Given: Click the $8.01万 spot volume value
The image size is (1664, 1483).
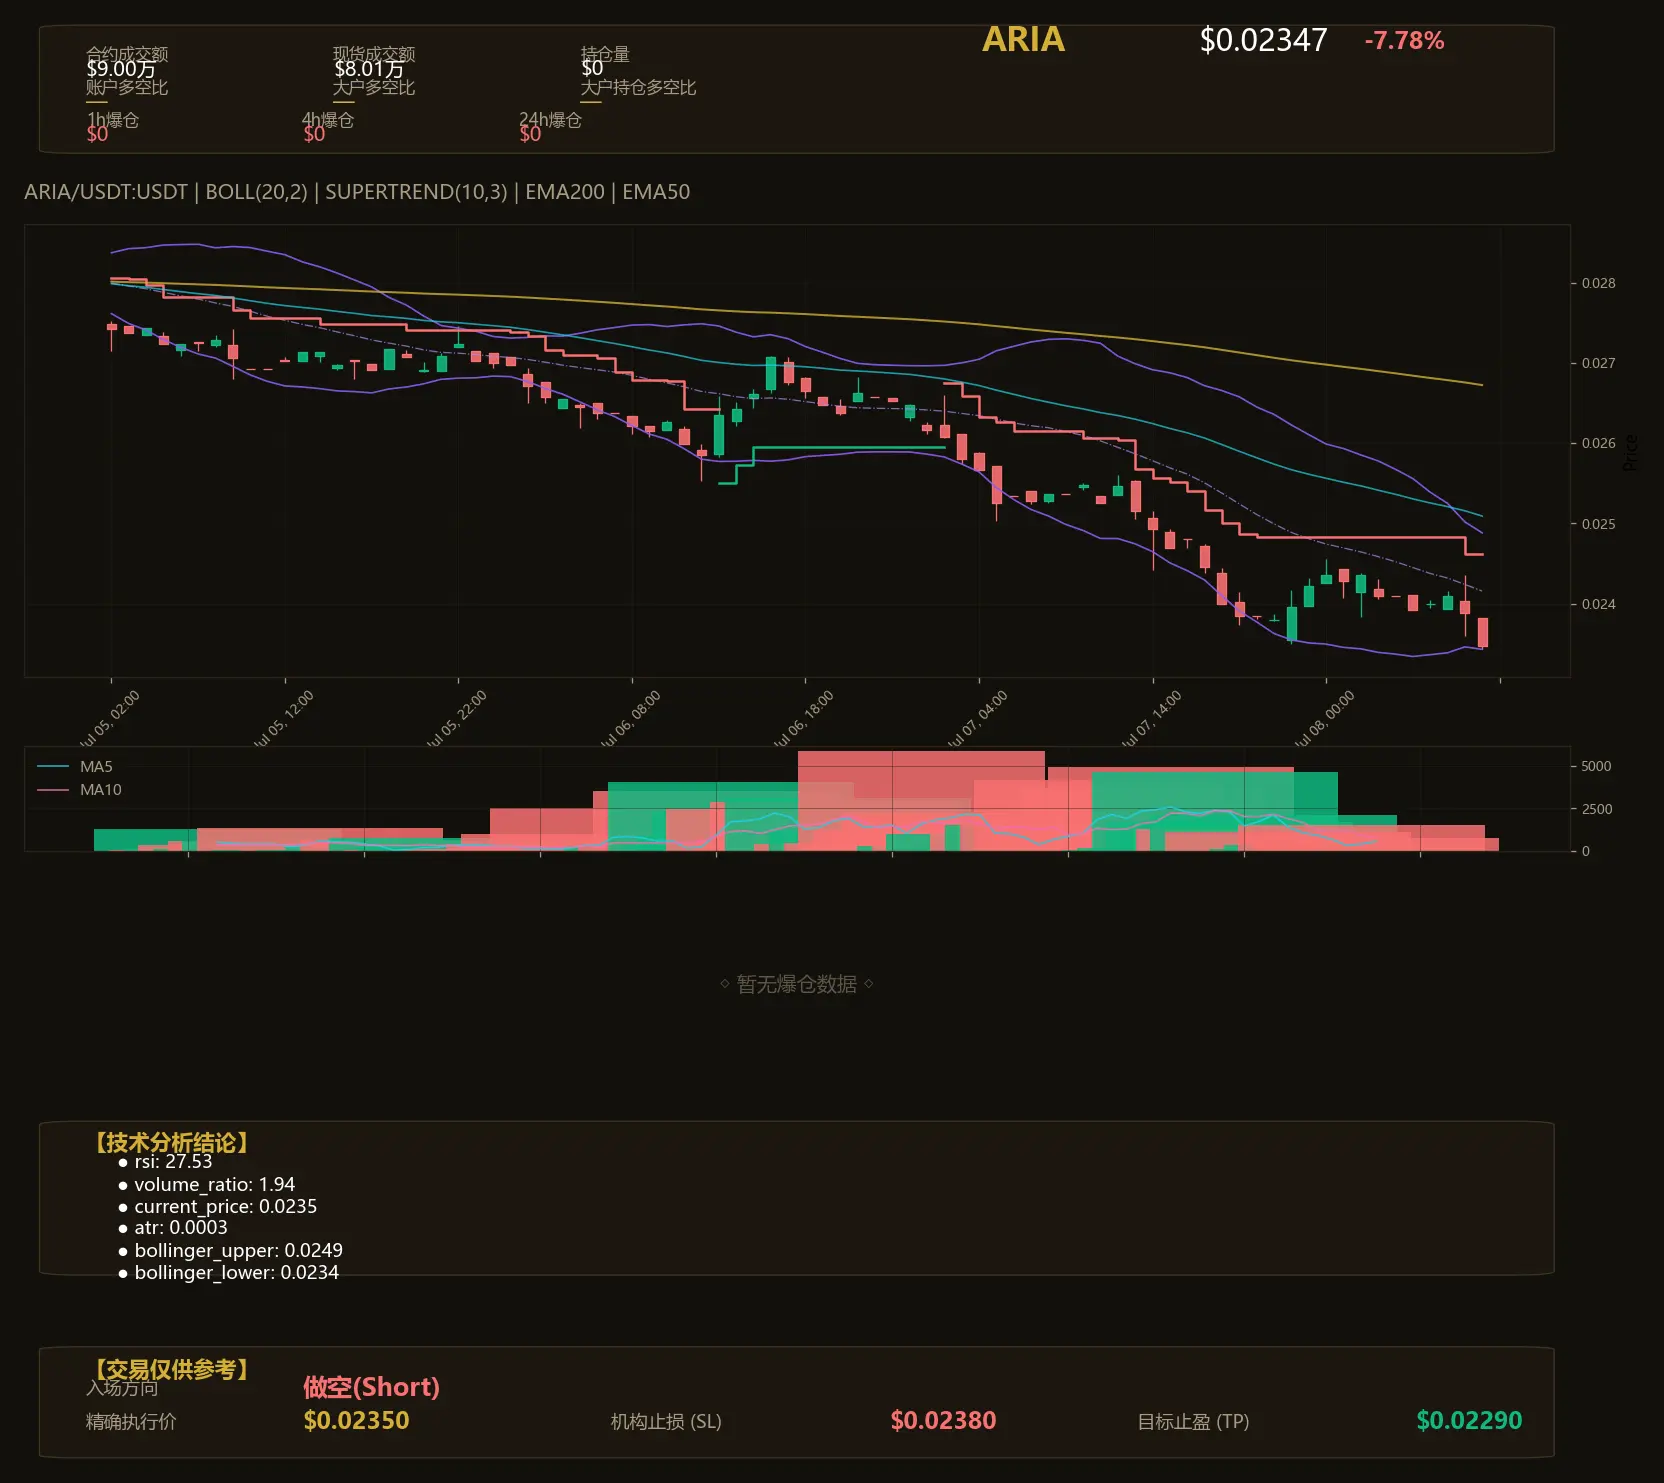Looking at the screenshot, I should (369, 69).
